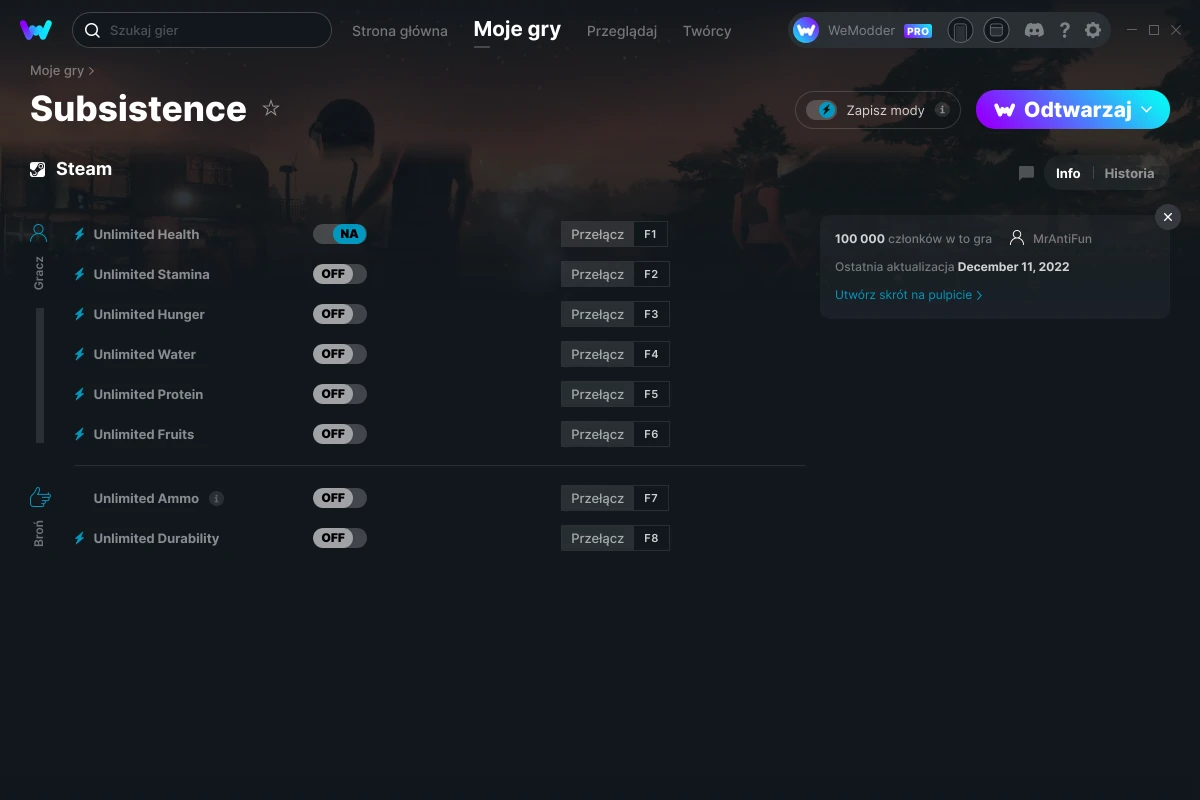Toggle the Zapisz mody switch

tap(822, 110)
